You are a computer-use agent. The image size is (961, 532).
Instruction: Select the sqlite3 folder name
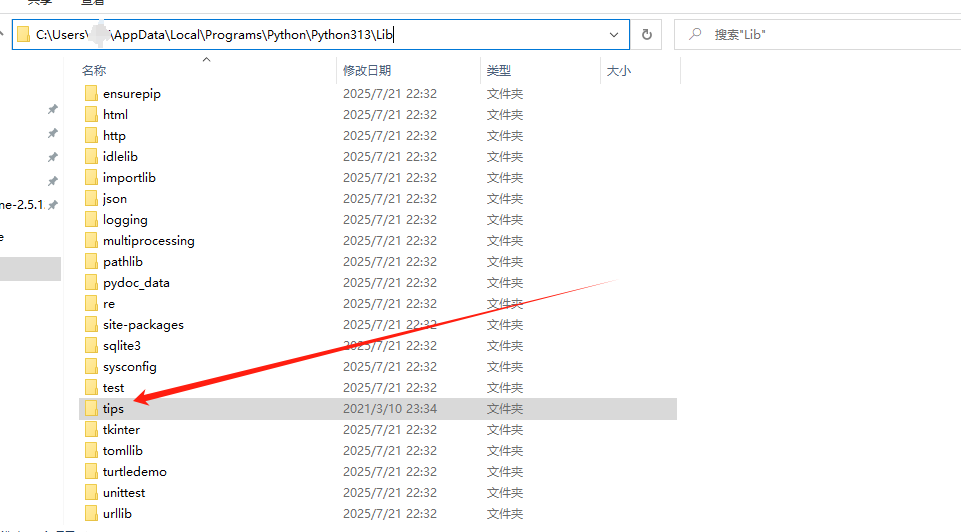121,346
